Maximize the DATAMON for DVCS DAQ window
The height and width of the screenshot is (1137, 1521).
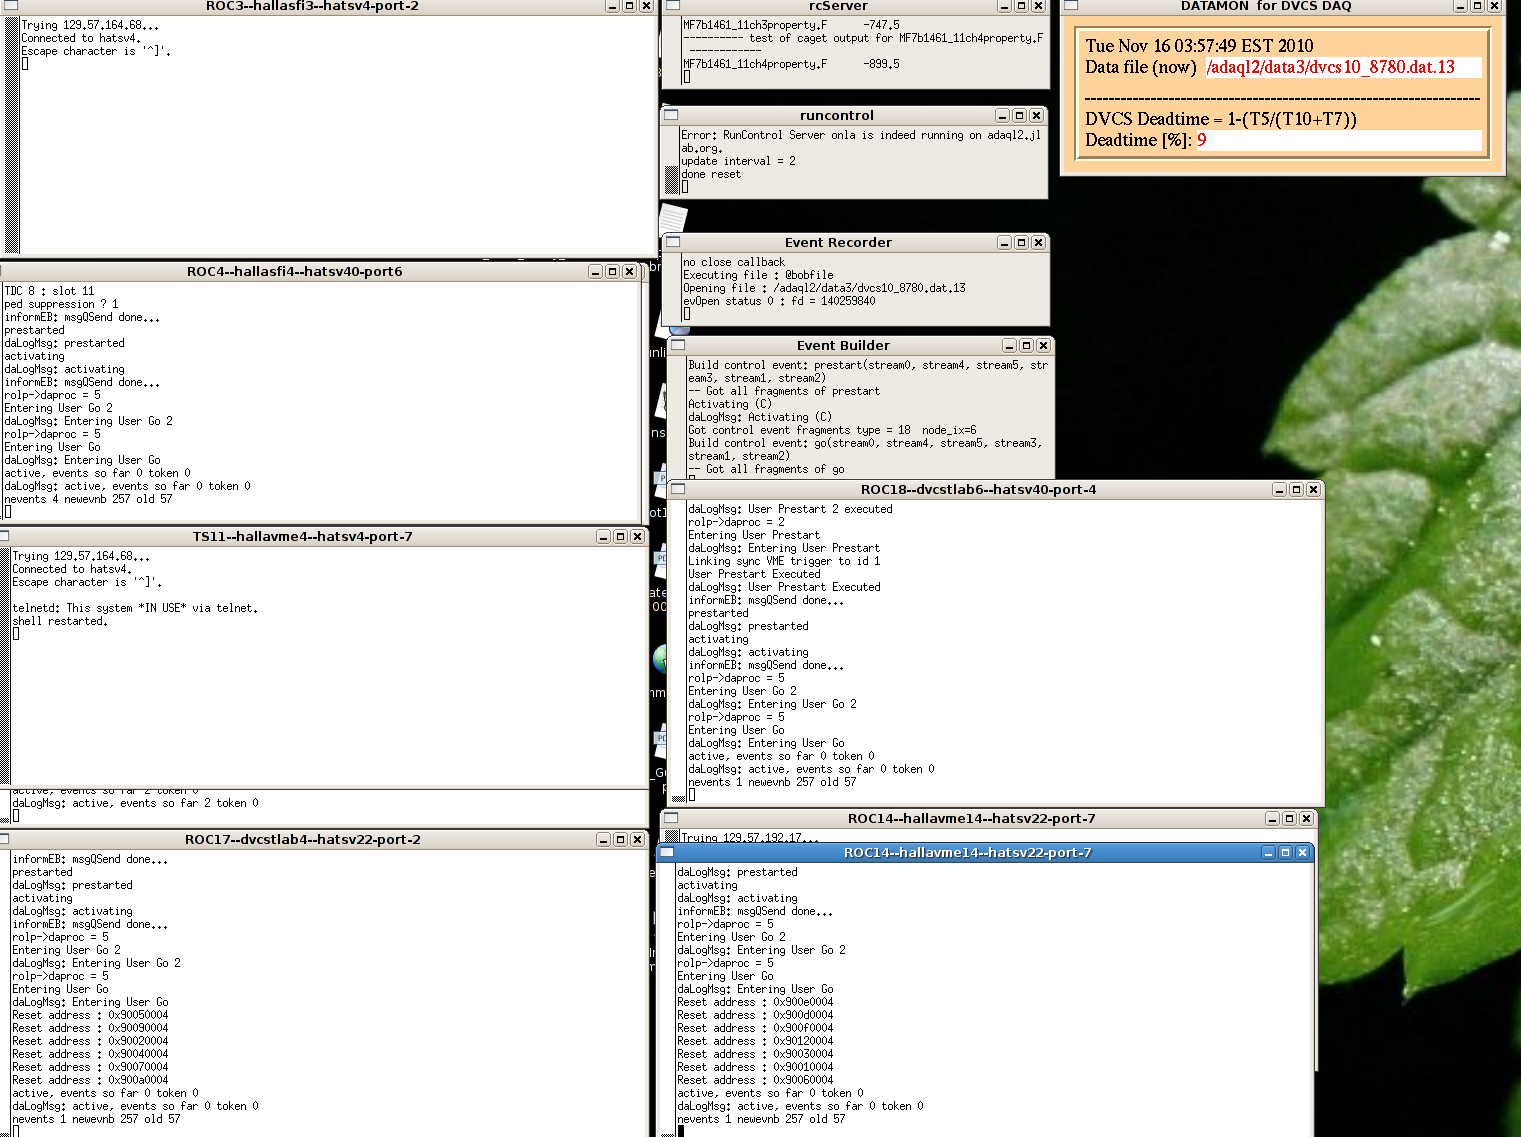[1477, 6]
